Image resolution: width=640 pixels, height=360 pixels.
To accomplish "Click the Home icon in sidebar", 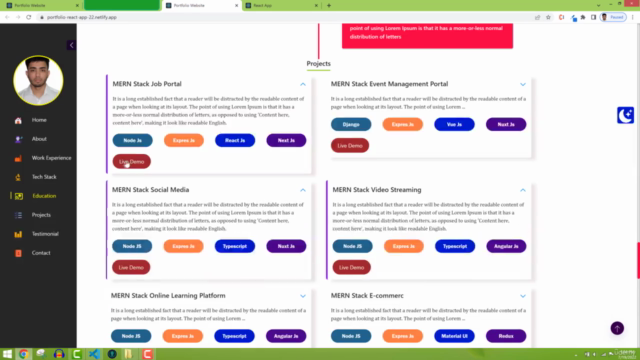I will [18, 120].
